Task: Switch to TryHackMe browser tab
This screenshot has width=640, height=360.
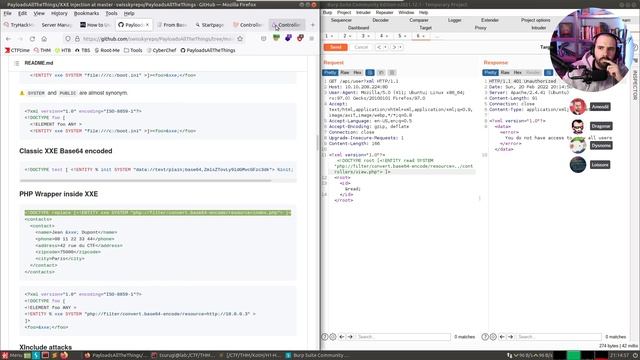Action: (19, 25)
